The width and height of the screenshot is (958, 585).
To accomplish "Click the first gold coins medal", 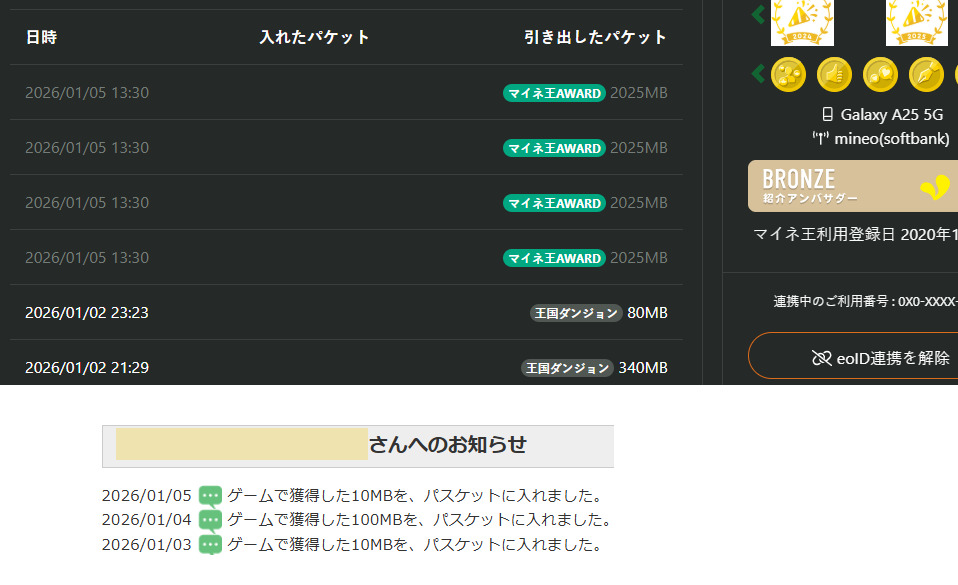I will (x=788, y=74).
